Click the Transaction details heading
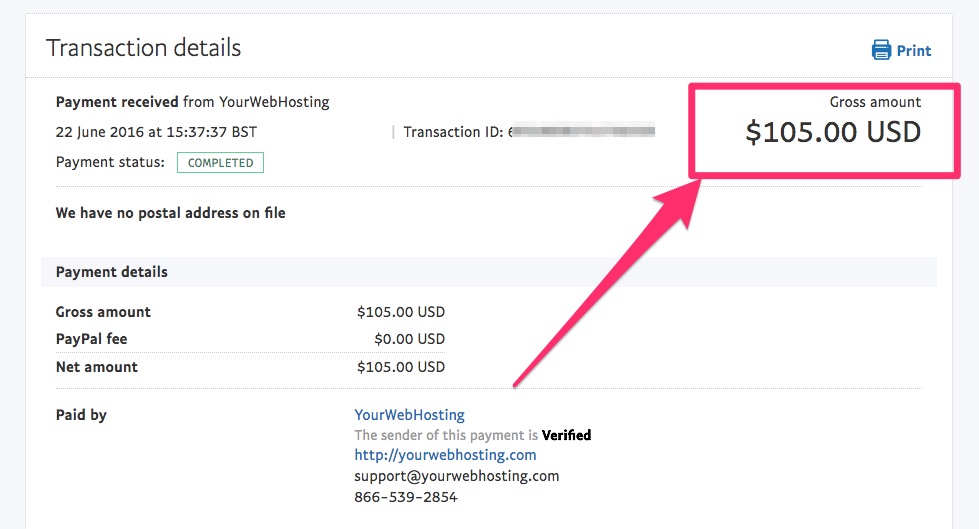 pyautogui.click(x=144, y=48)
